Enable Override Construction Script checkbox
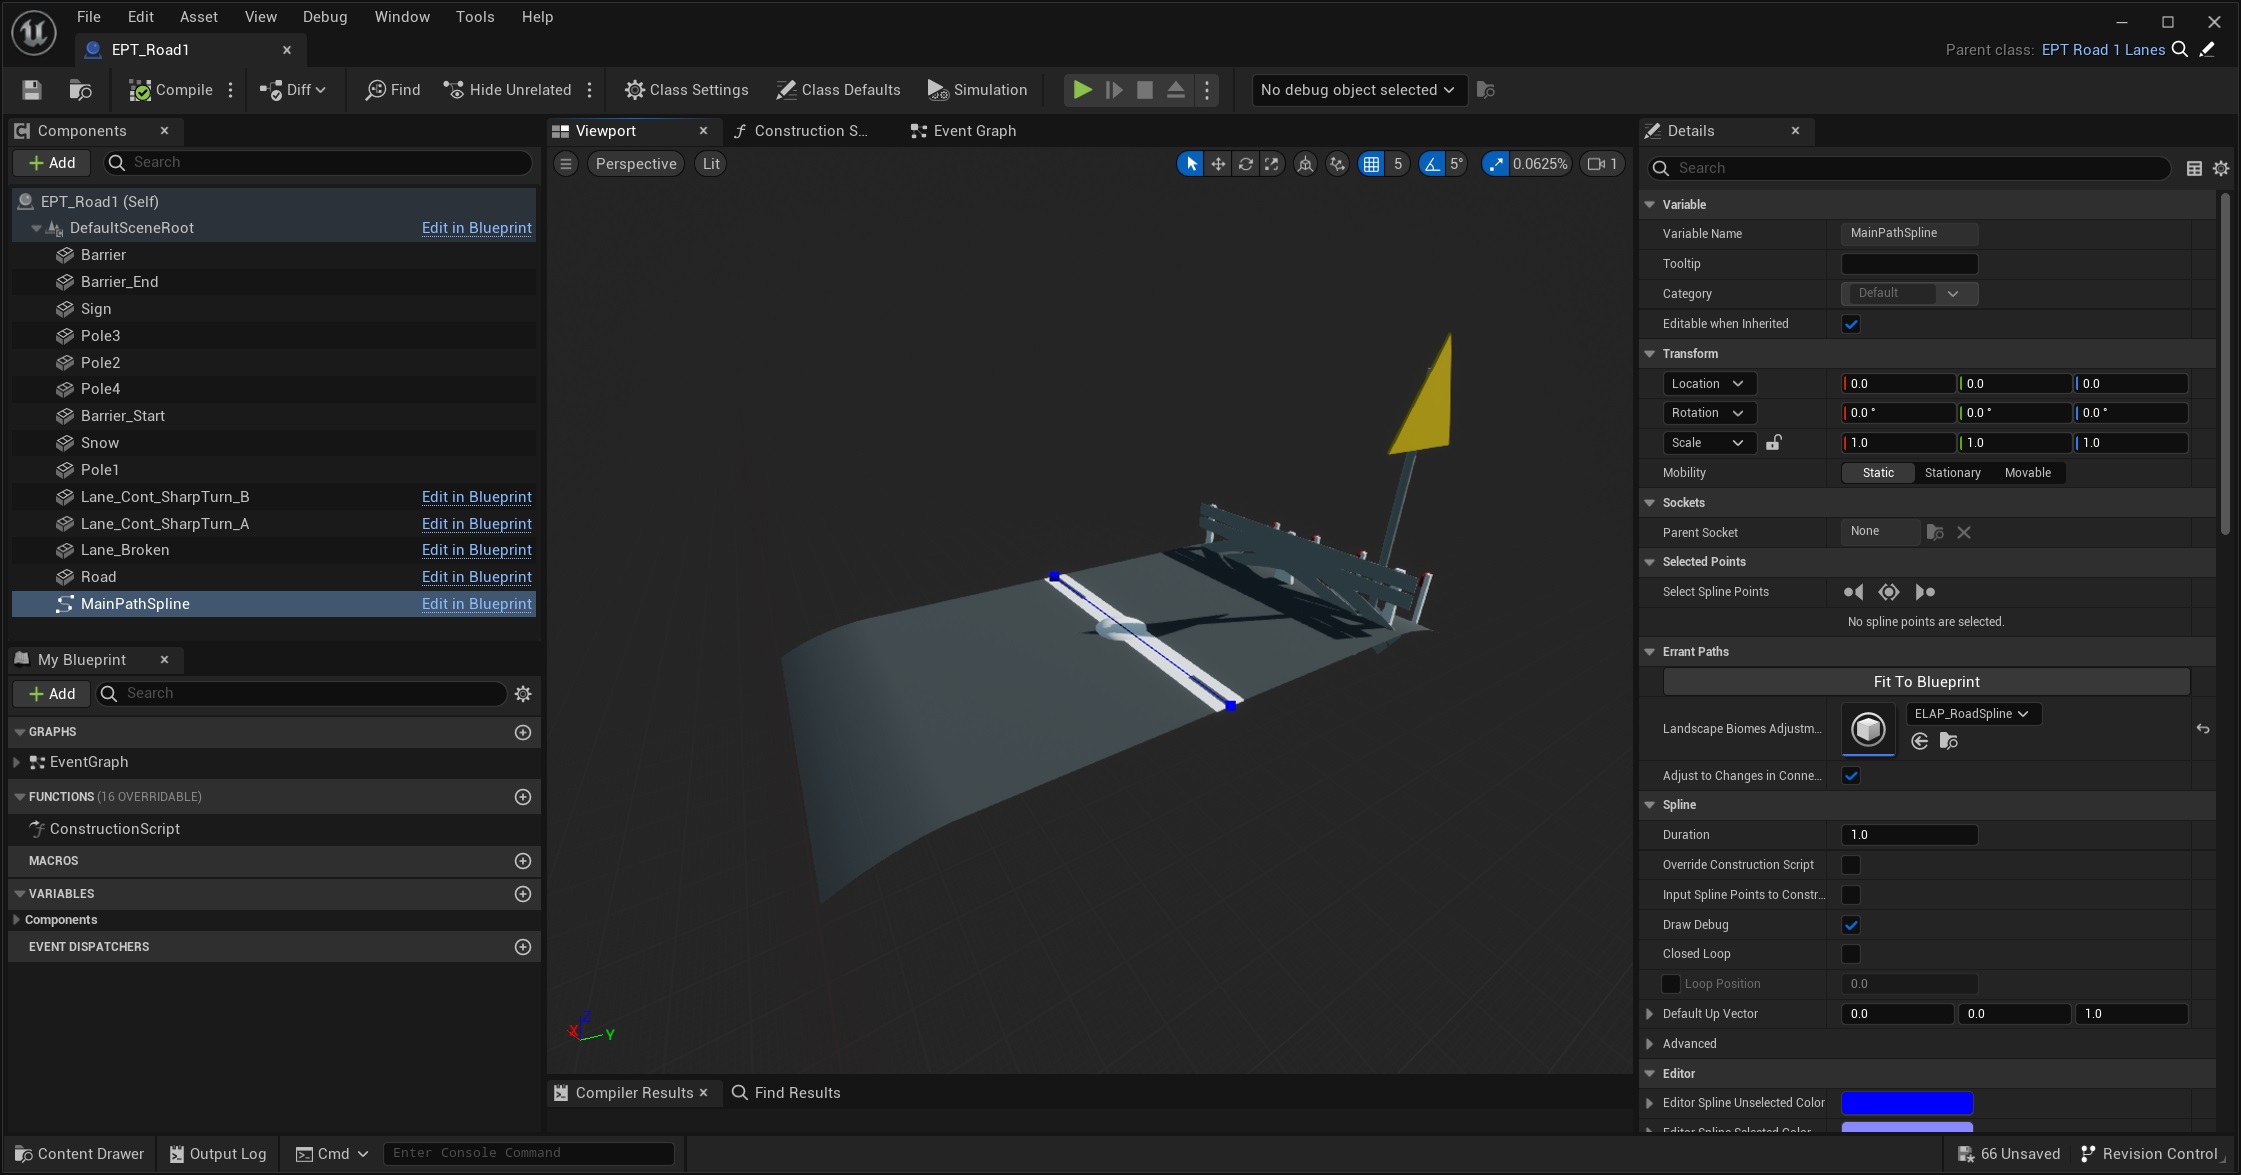Screen dimensions: 2241x1175 1851,865
